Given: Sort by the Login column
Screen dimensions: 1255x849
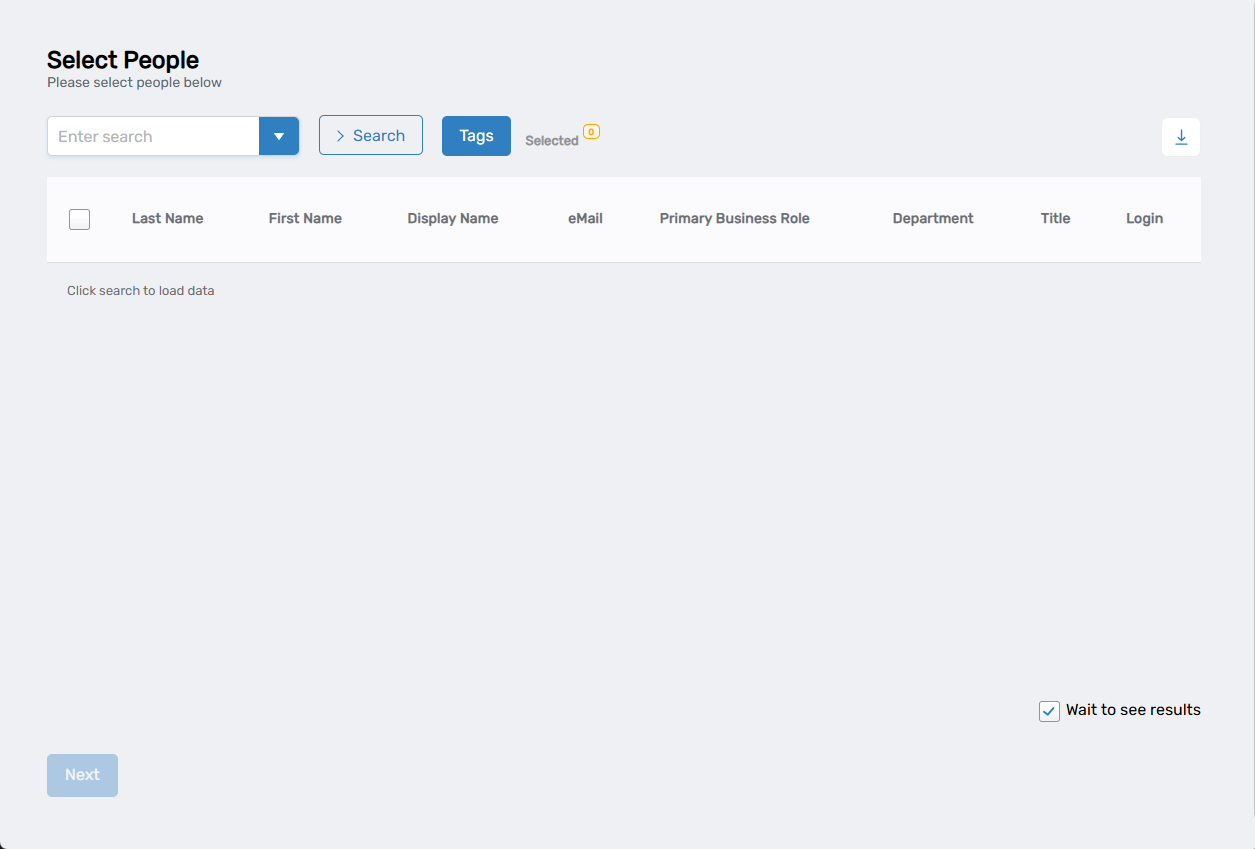Looking at the screenshot, I should pyautogui.click(x=1144, y=218).
